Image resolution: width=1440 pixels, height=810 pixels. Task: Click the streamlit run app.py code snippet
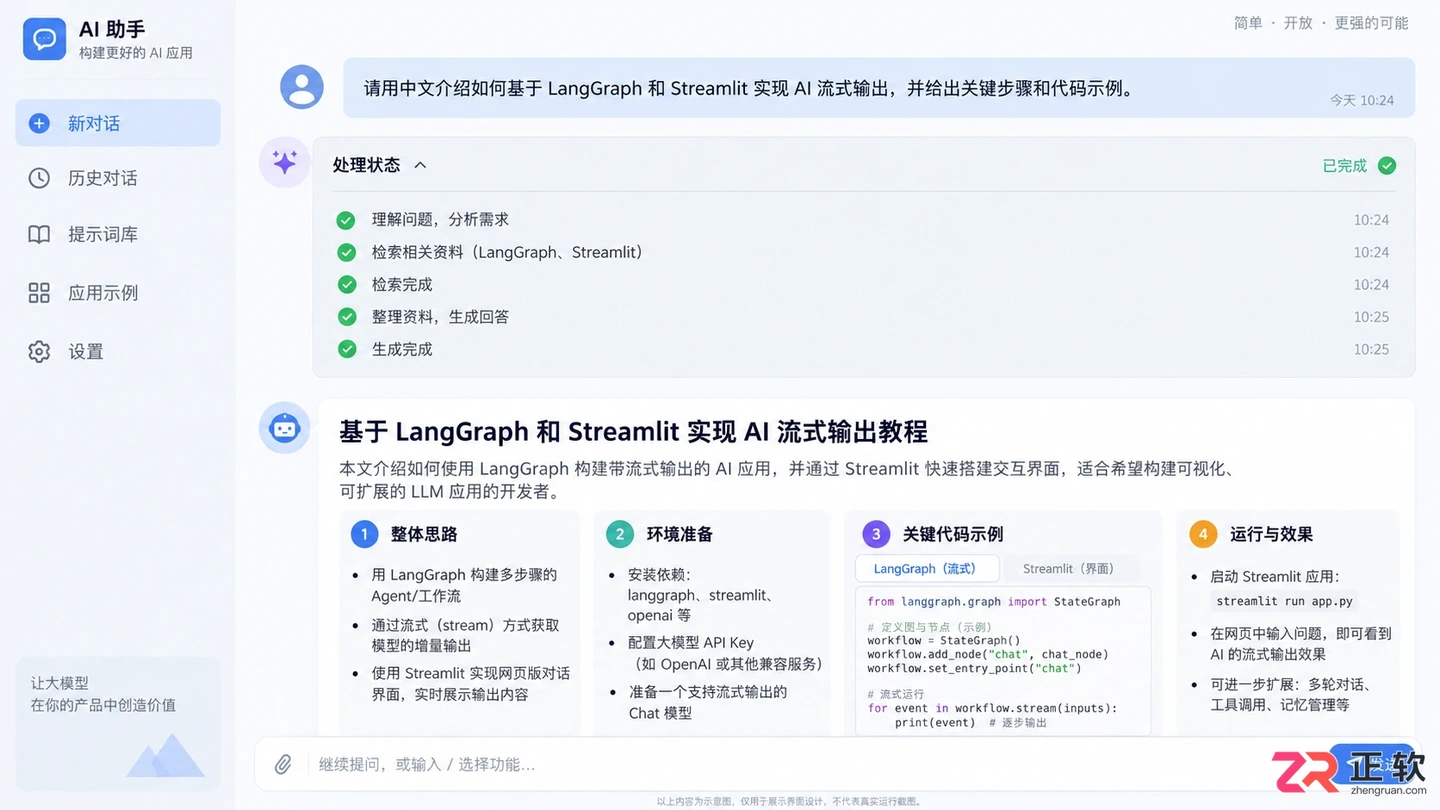tap(1284, 601)
